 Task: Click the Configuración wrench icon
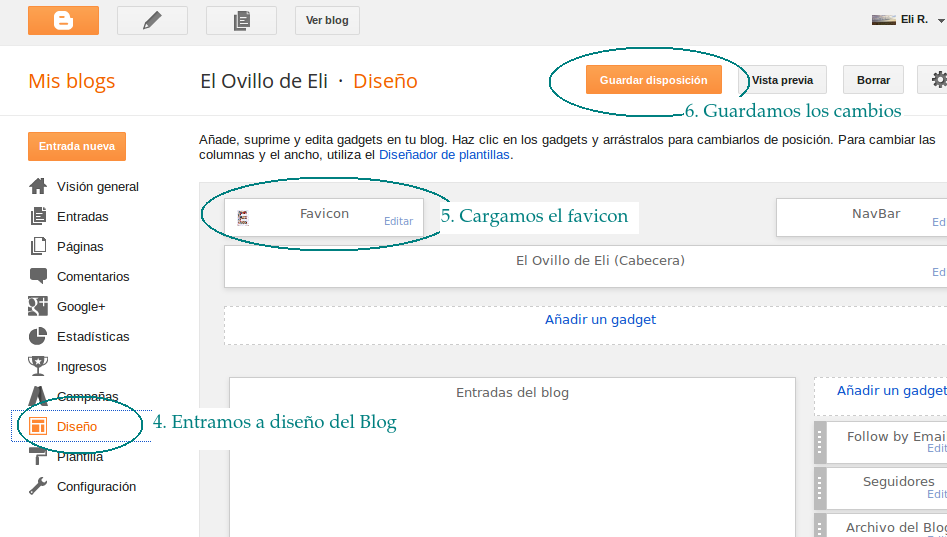pyautogui.click(x=38, y=486)
